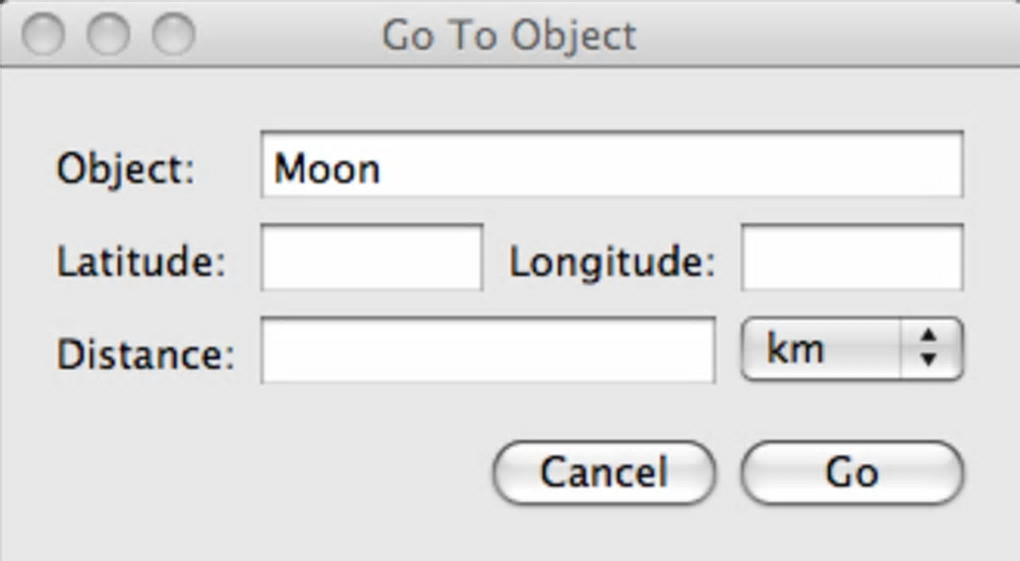
Task: Click the km text in units popup
Action: (796, 350)
